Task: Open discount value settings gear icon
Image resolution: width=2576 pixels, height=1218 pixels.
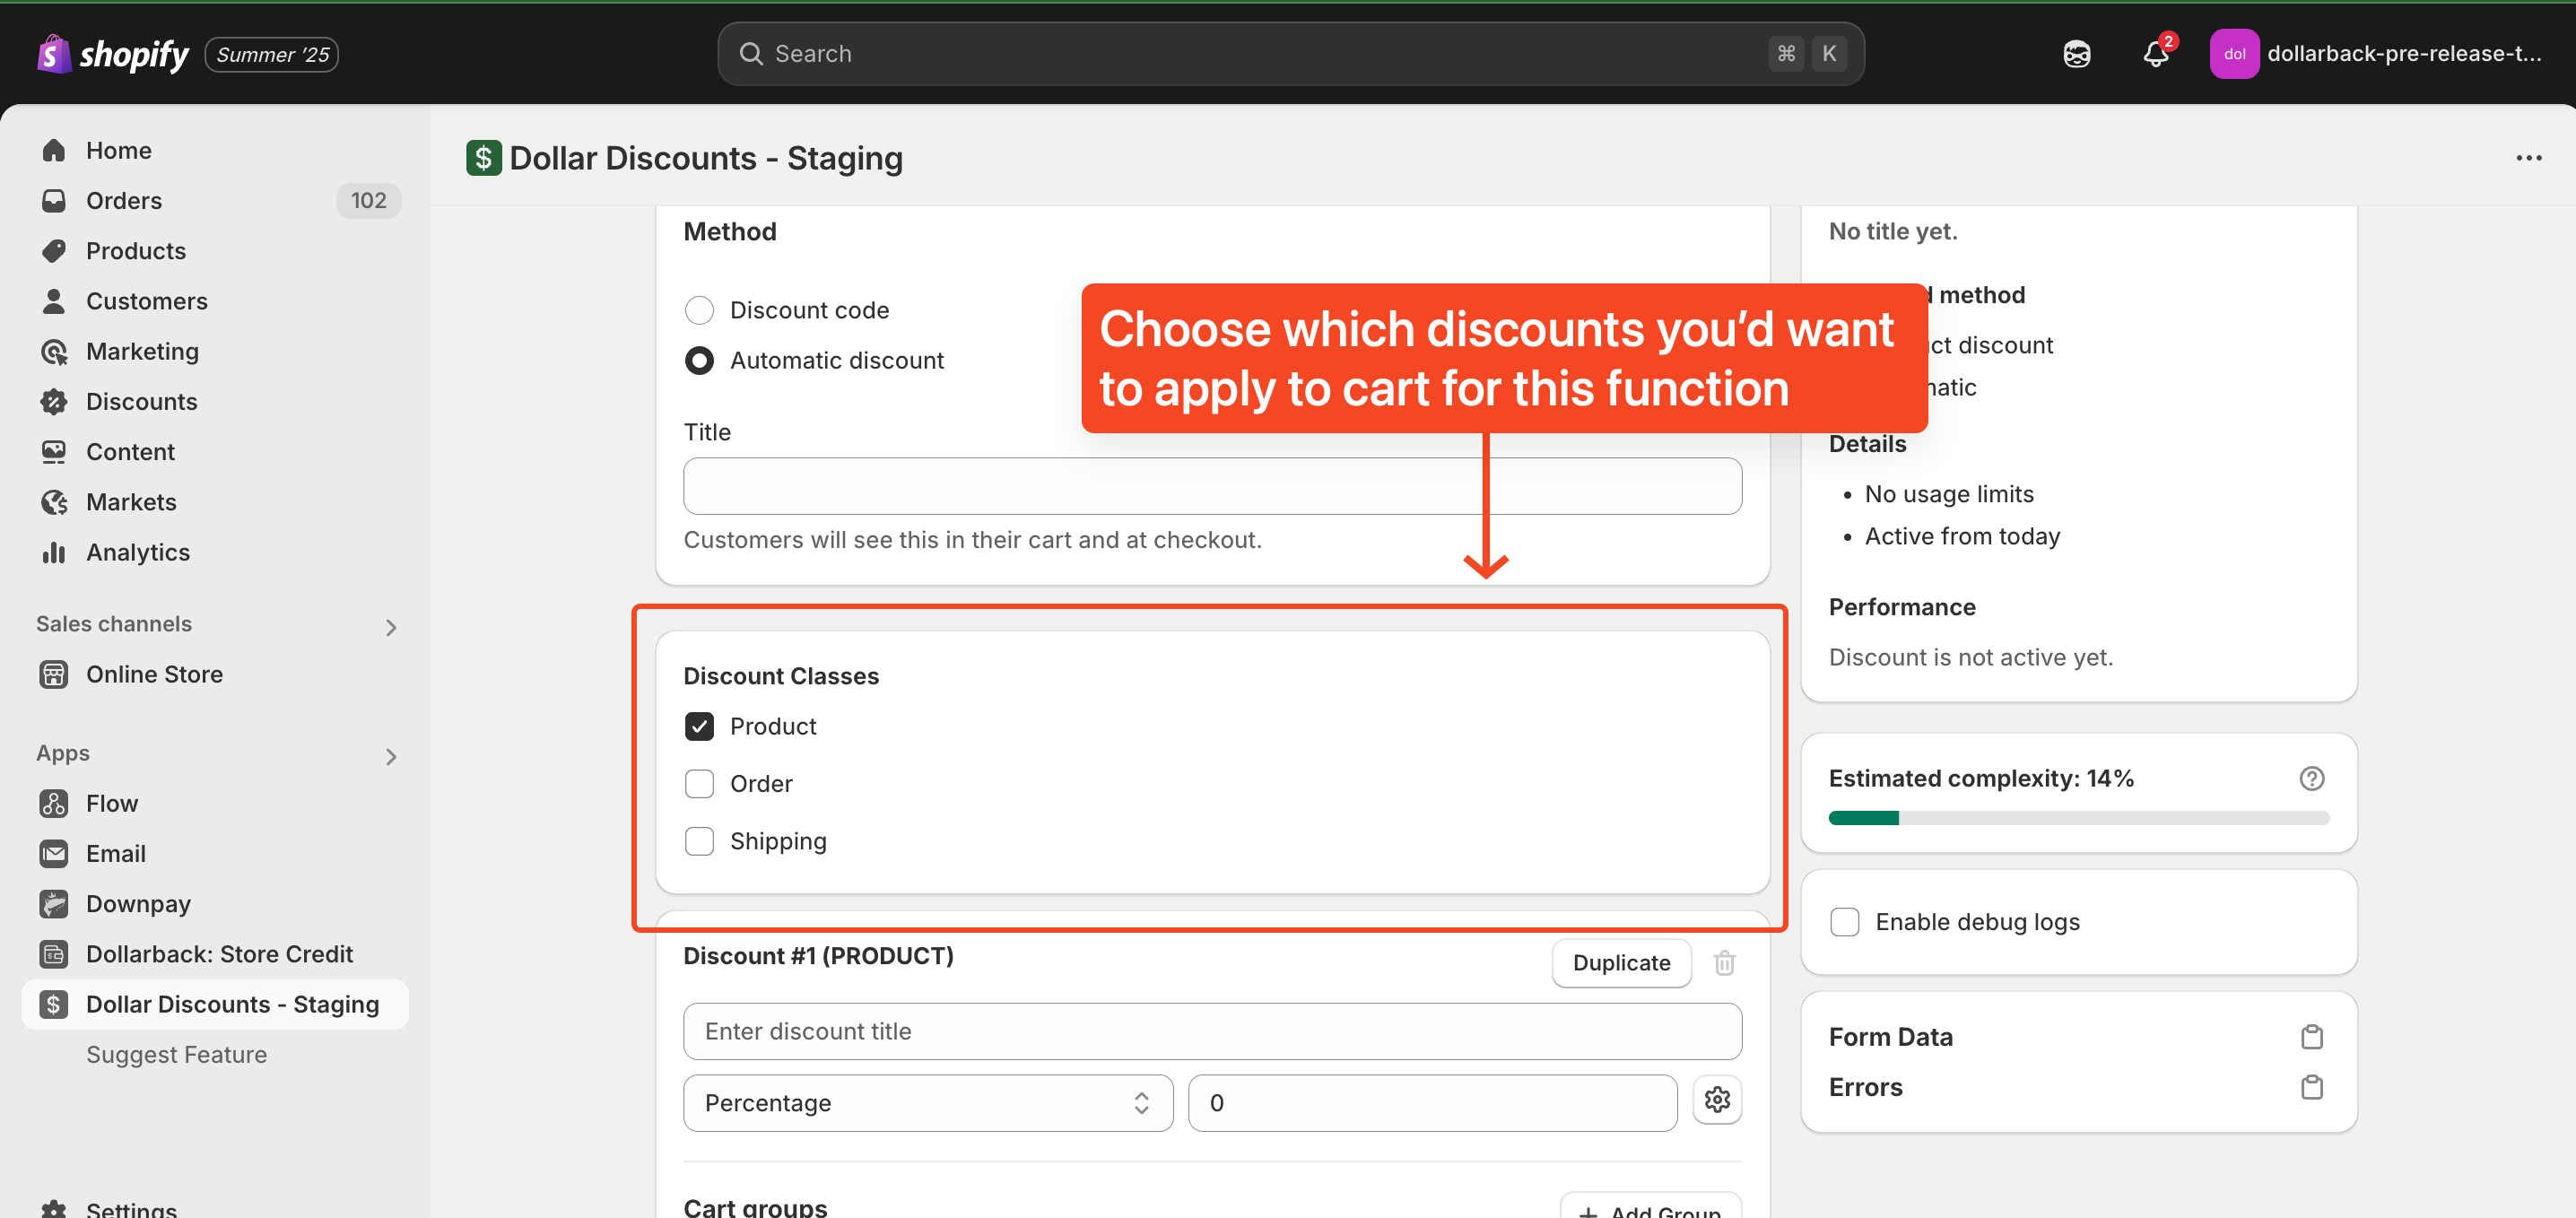Action: [x=1716, y=1100]
